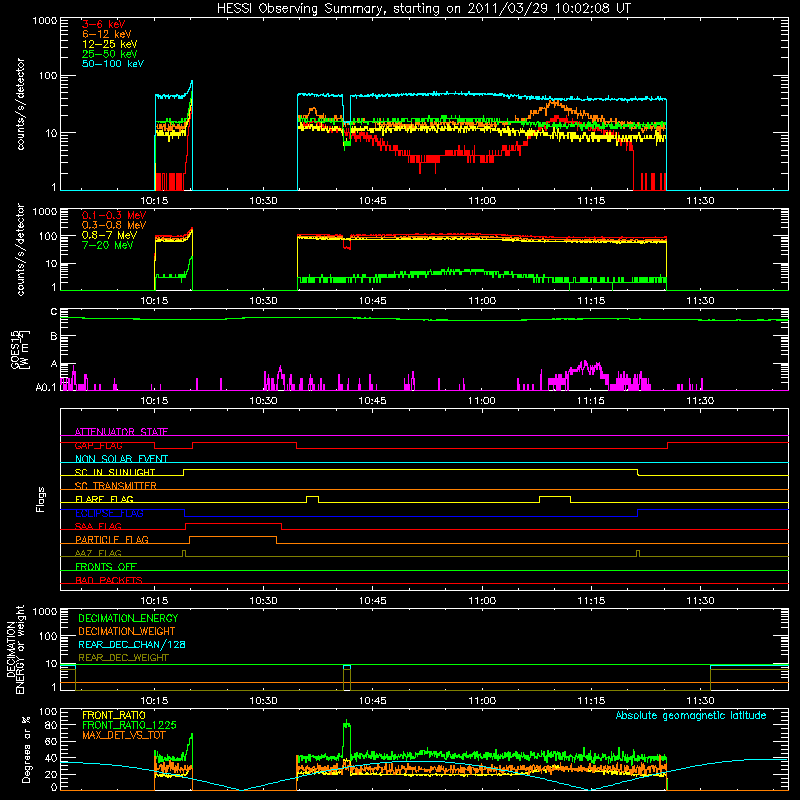Click the REAR_DEC_WEIGHT legend label
The height and width of the screenshot is (800, 800).
point(123,658)
